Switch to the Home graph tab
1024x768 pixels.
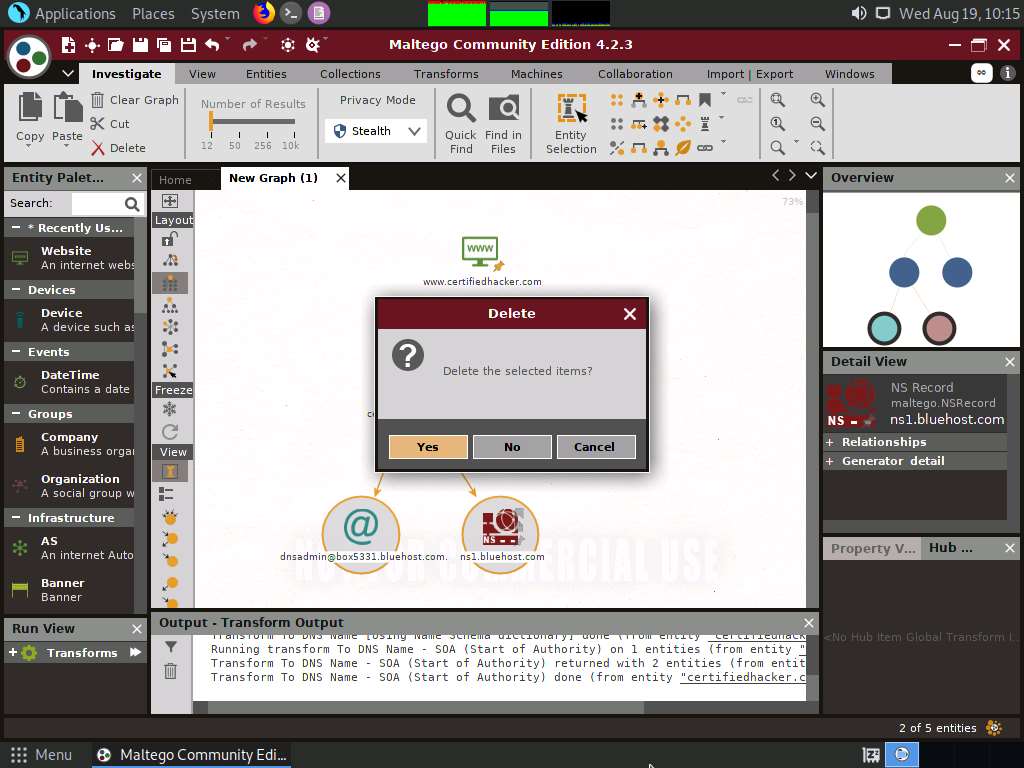click(175, 180)
